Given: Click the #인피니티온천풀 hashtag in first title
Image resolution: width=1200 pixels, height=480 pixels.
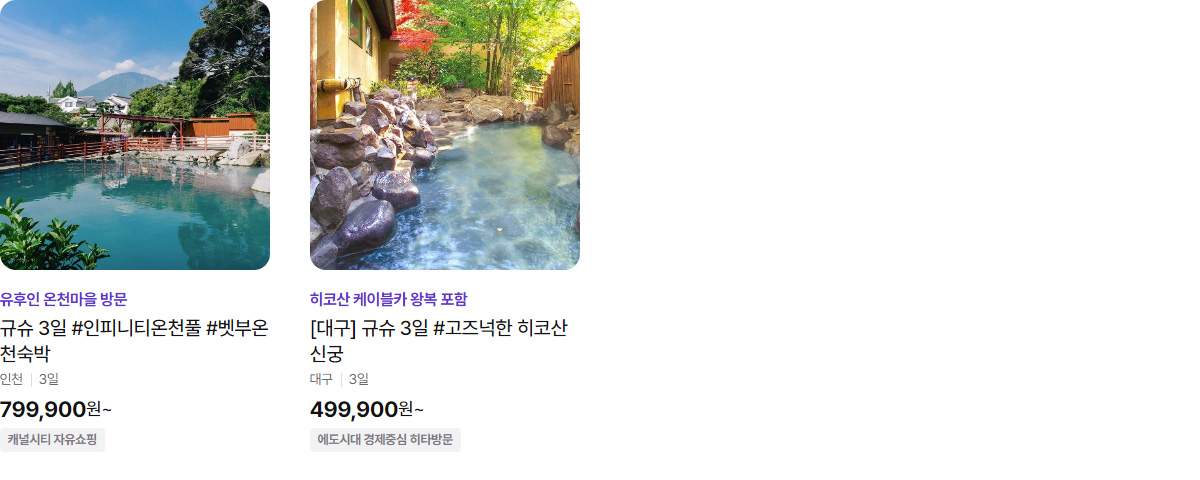Looking at the screenshot, I should [x=137, y=329].
